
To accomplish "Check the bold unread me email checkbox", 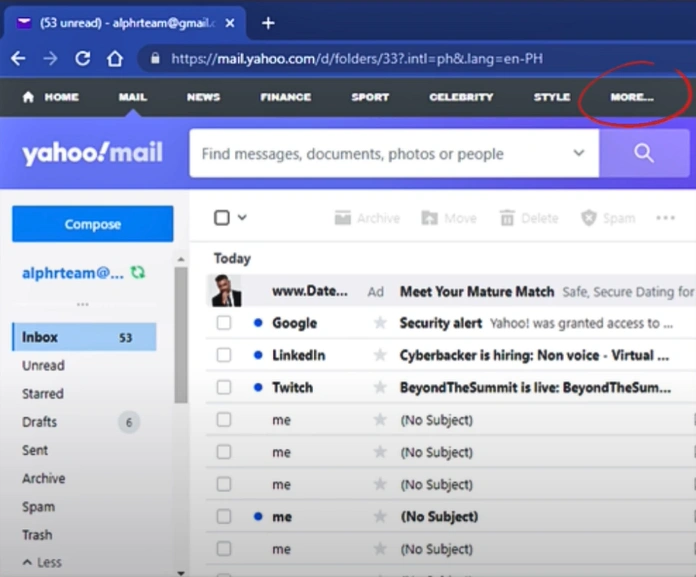I will pyautogui.click(x=224, y=516).
